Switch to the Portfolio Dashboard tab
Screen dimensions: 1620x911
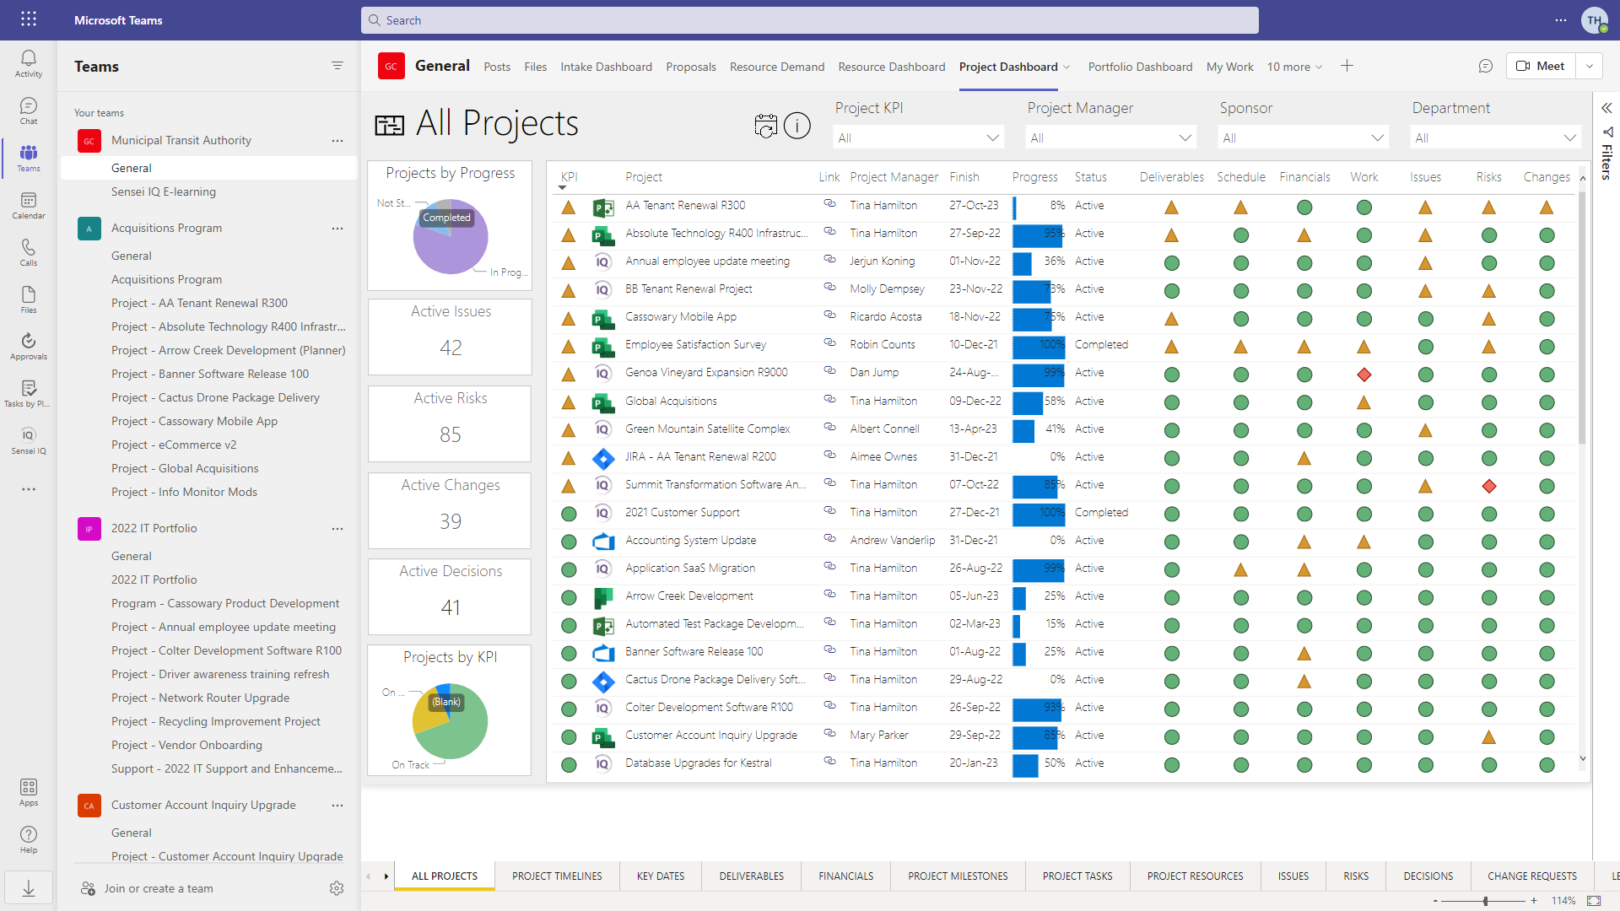tap(1140, 67)
